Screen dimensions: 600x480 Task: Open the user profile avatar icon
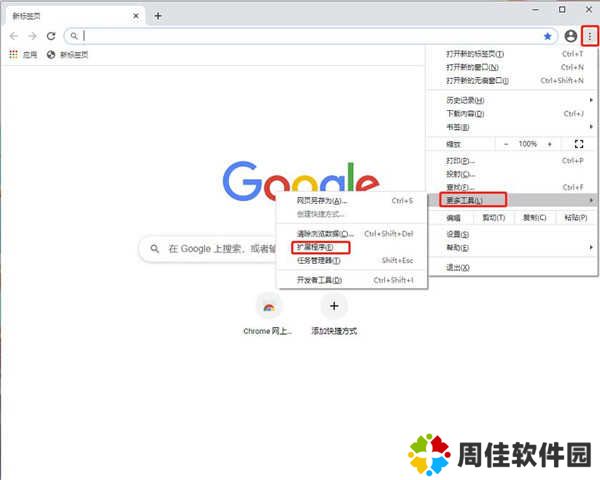[571, 35]
